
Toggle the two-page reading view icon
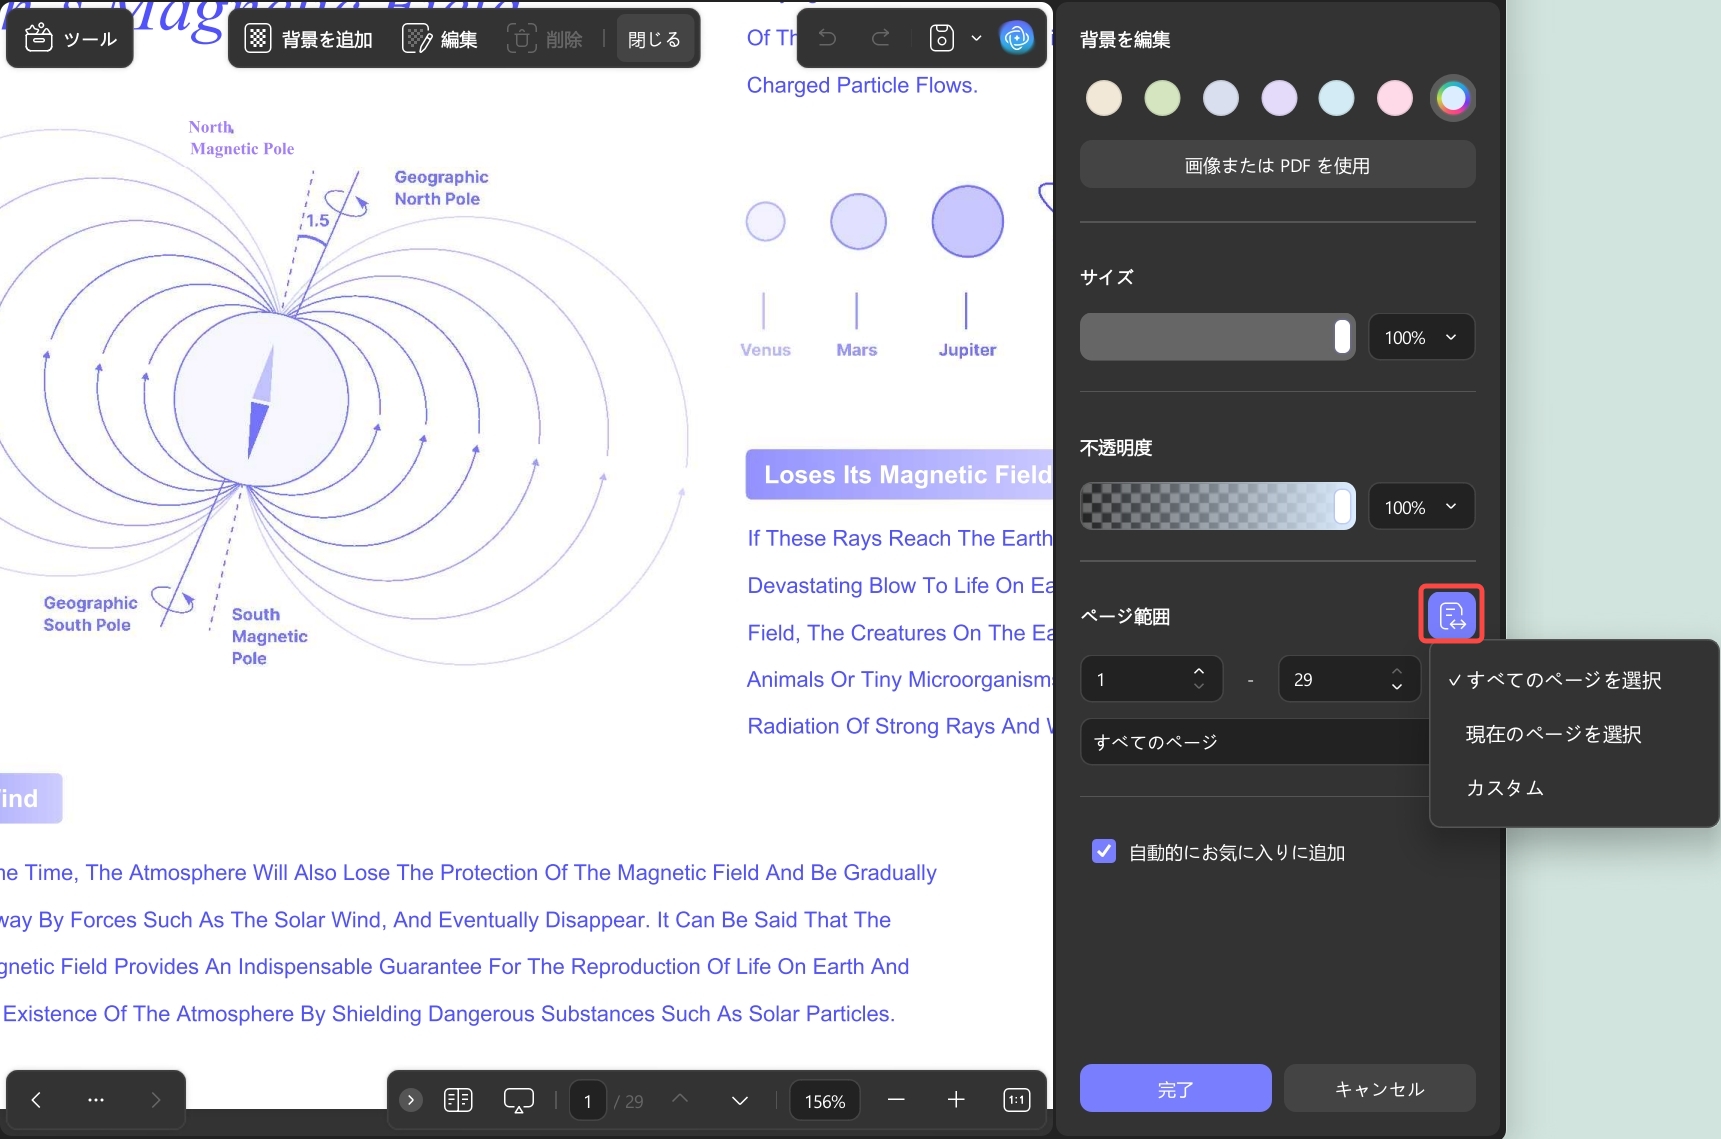tap(458, 1100)
